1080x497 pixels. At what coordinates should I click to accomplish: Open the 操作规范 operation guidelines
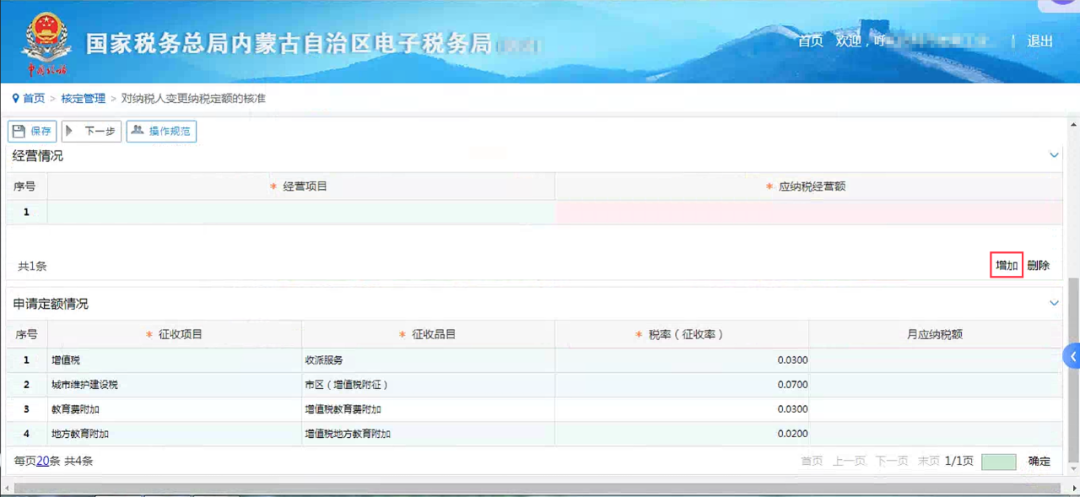click(161, 131)
